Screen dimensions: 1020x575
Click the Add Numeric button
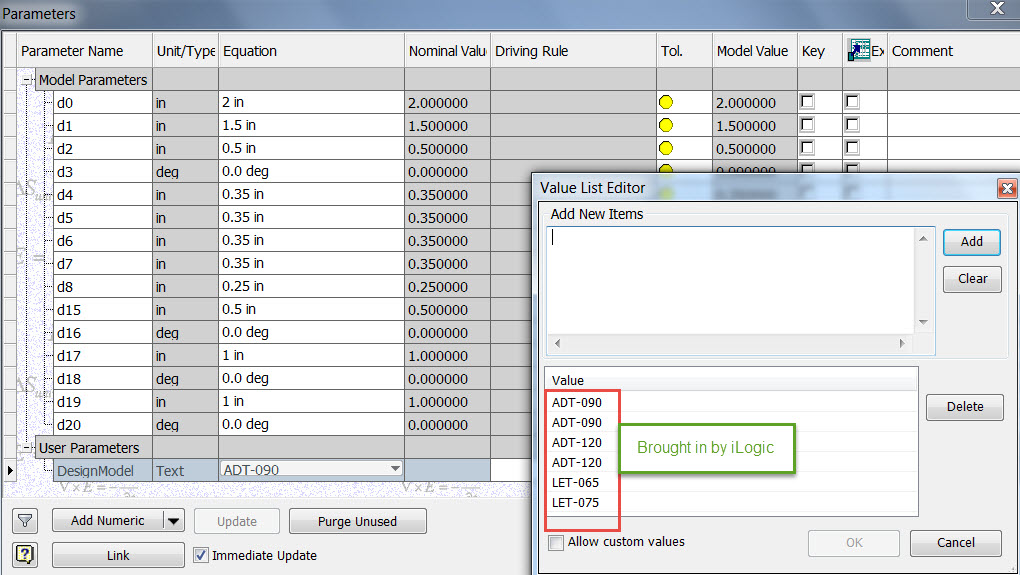(x=108, y=521)
